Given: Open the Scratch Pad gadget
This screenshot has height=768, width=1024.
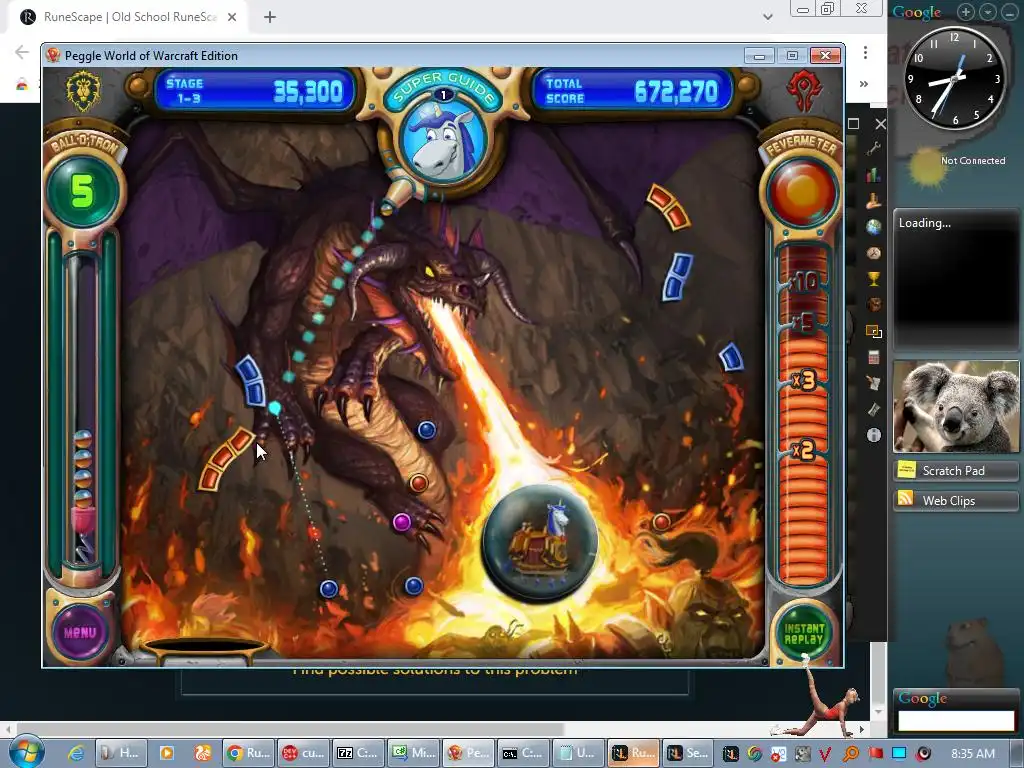Looking at the screenshot, I should (x=955, y=470).
